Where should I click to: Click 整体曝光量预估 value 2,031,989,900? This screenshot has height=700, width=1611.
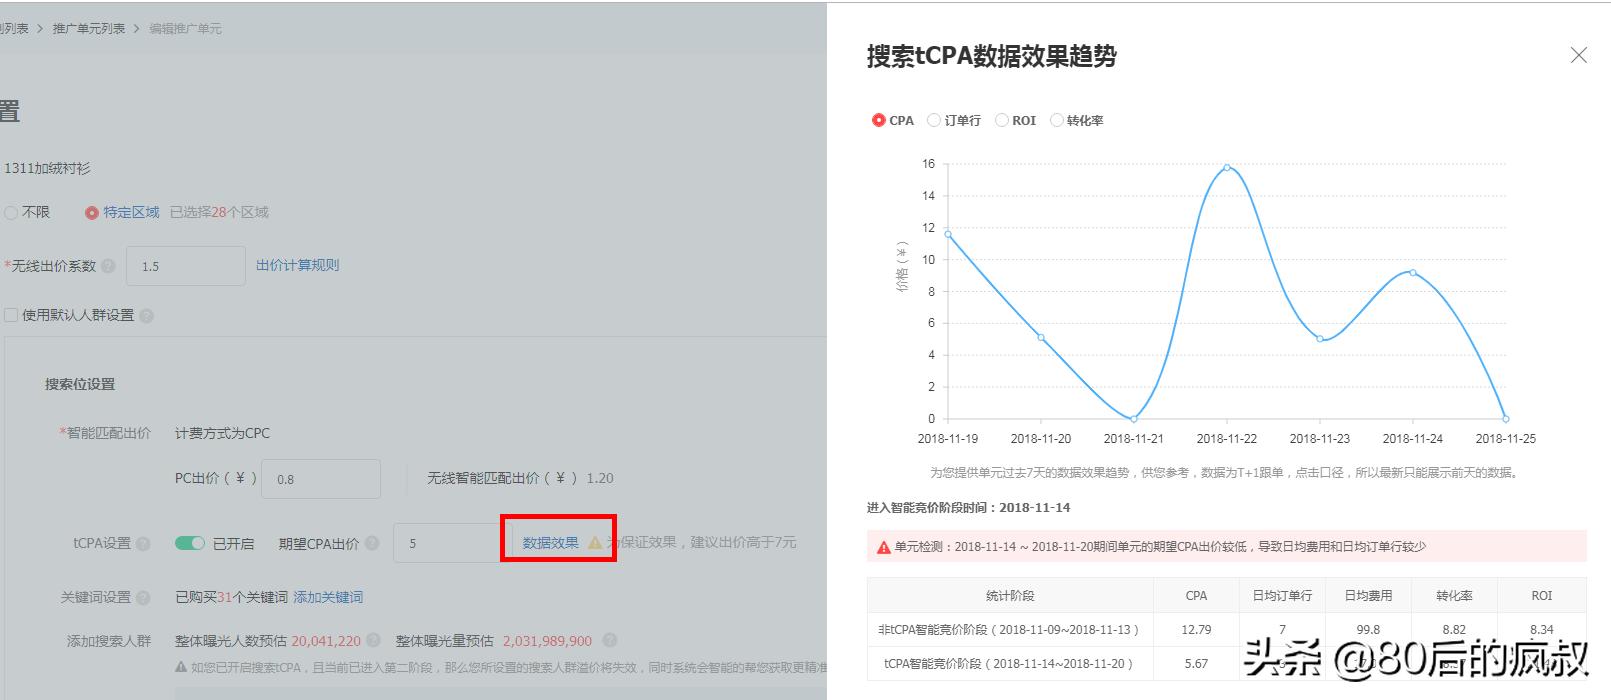coord(547,640)
